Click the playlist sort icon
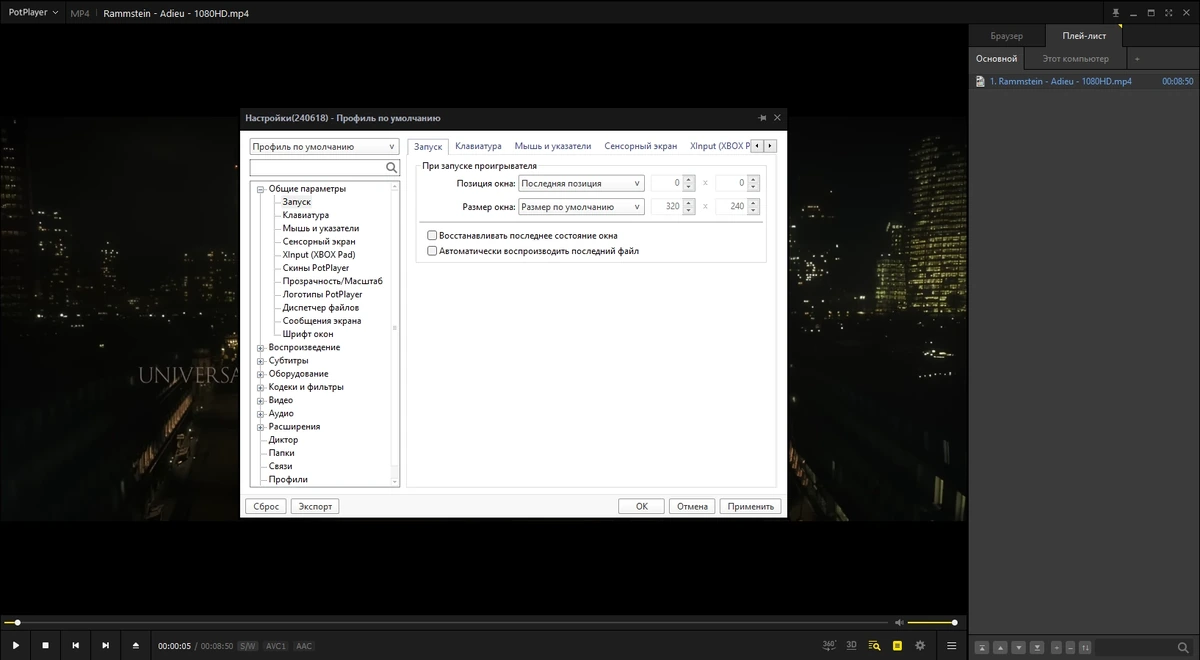Image resolution: width=1200 pixels, height=660 pixels. 1085,648
